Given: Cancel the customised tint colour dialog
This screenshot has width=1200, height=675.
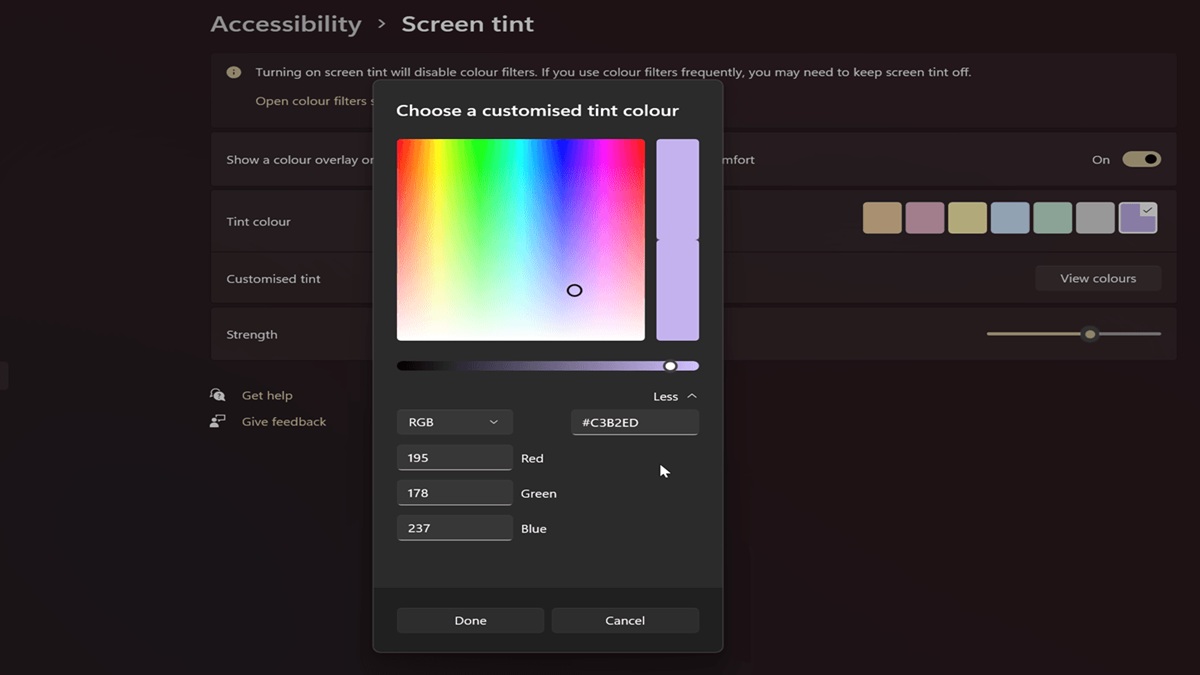Looking at the screenshot, I should click(x=625, y=620).
